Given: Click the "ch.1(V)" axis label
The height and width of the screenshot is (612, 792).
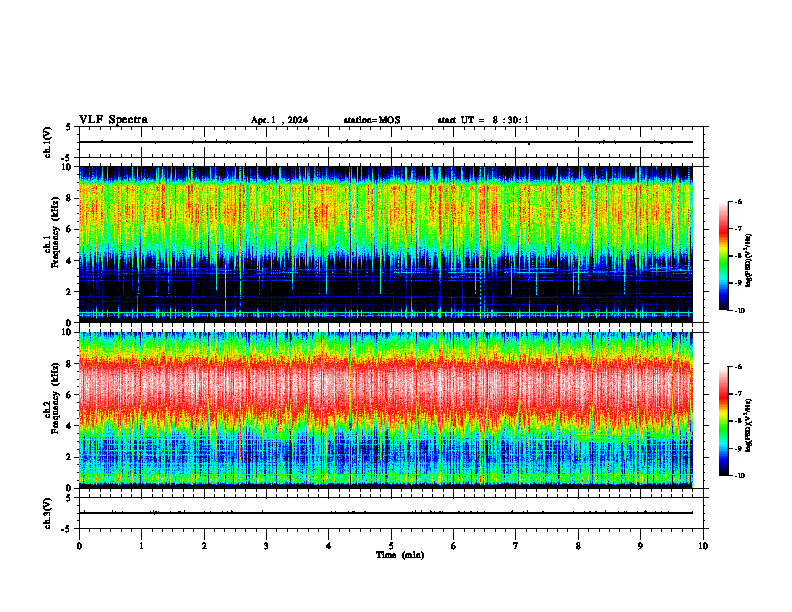Looking at the screenshot, I should coord(48,142).
